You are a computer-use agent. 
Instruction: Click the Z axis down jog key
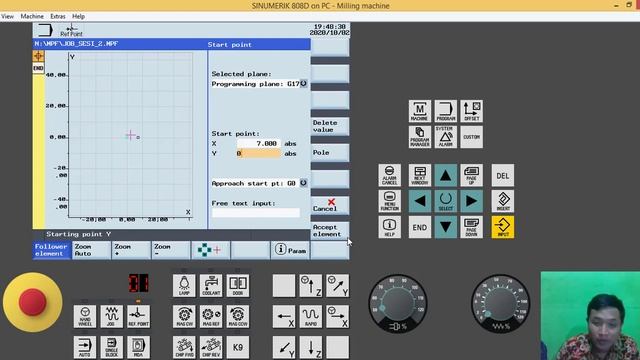(x=311, y=347)
